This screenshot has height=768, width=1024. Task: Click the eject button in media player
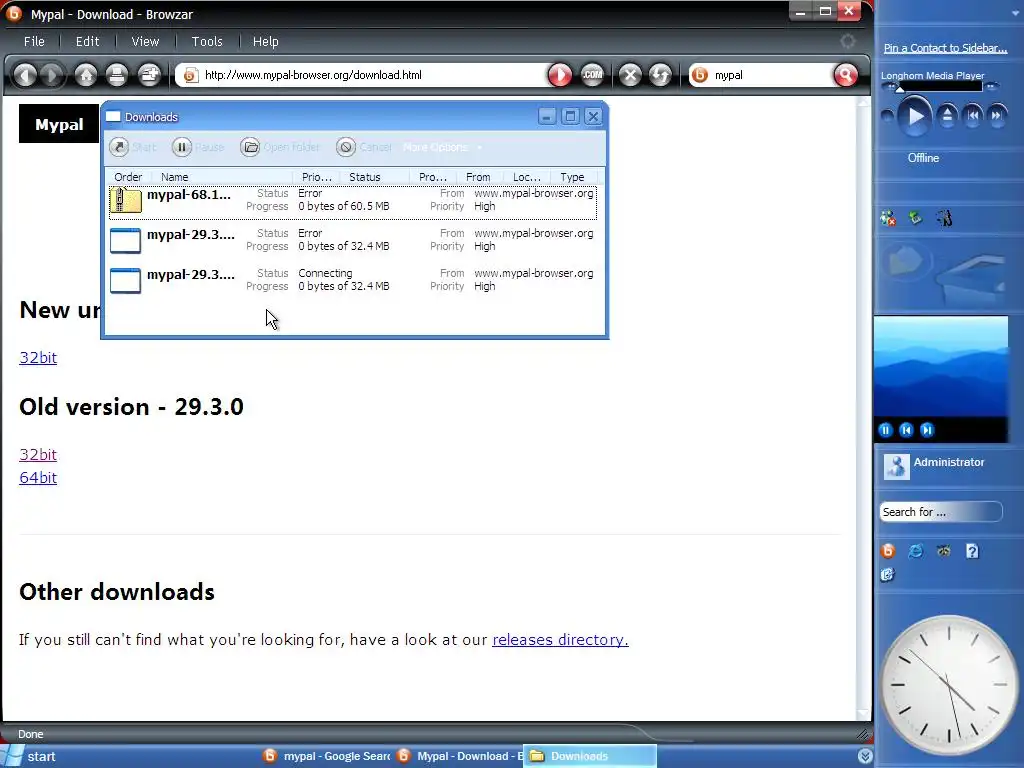click(947, 116)
